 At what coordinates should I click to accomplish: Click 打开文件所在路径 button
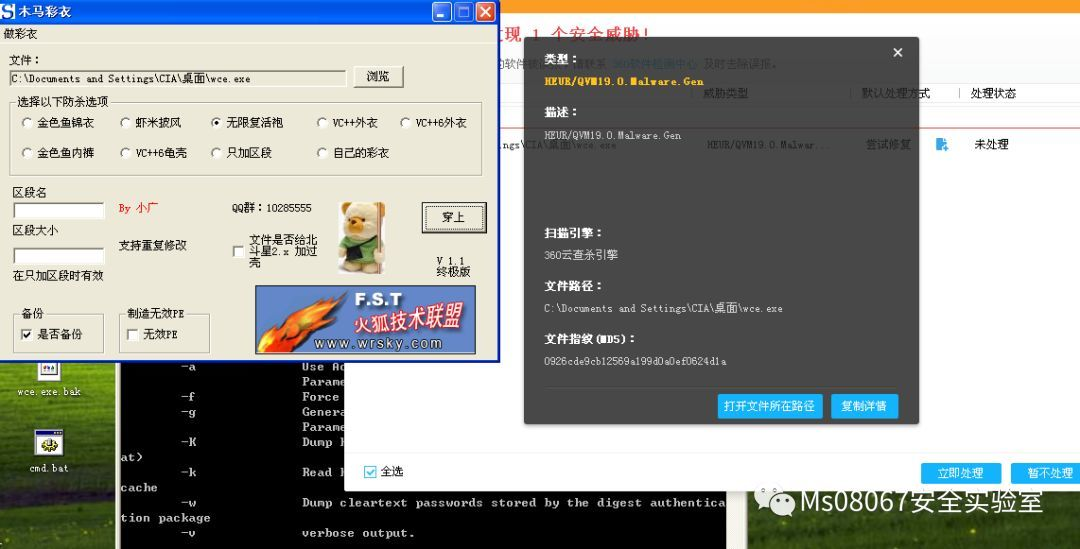pos(769,406)
